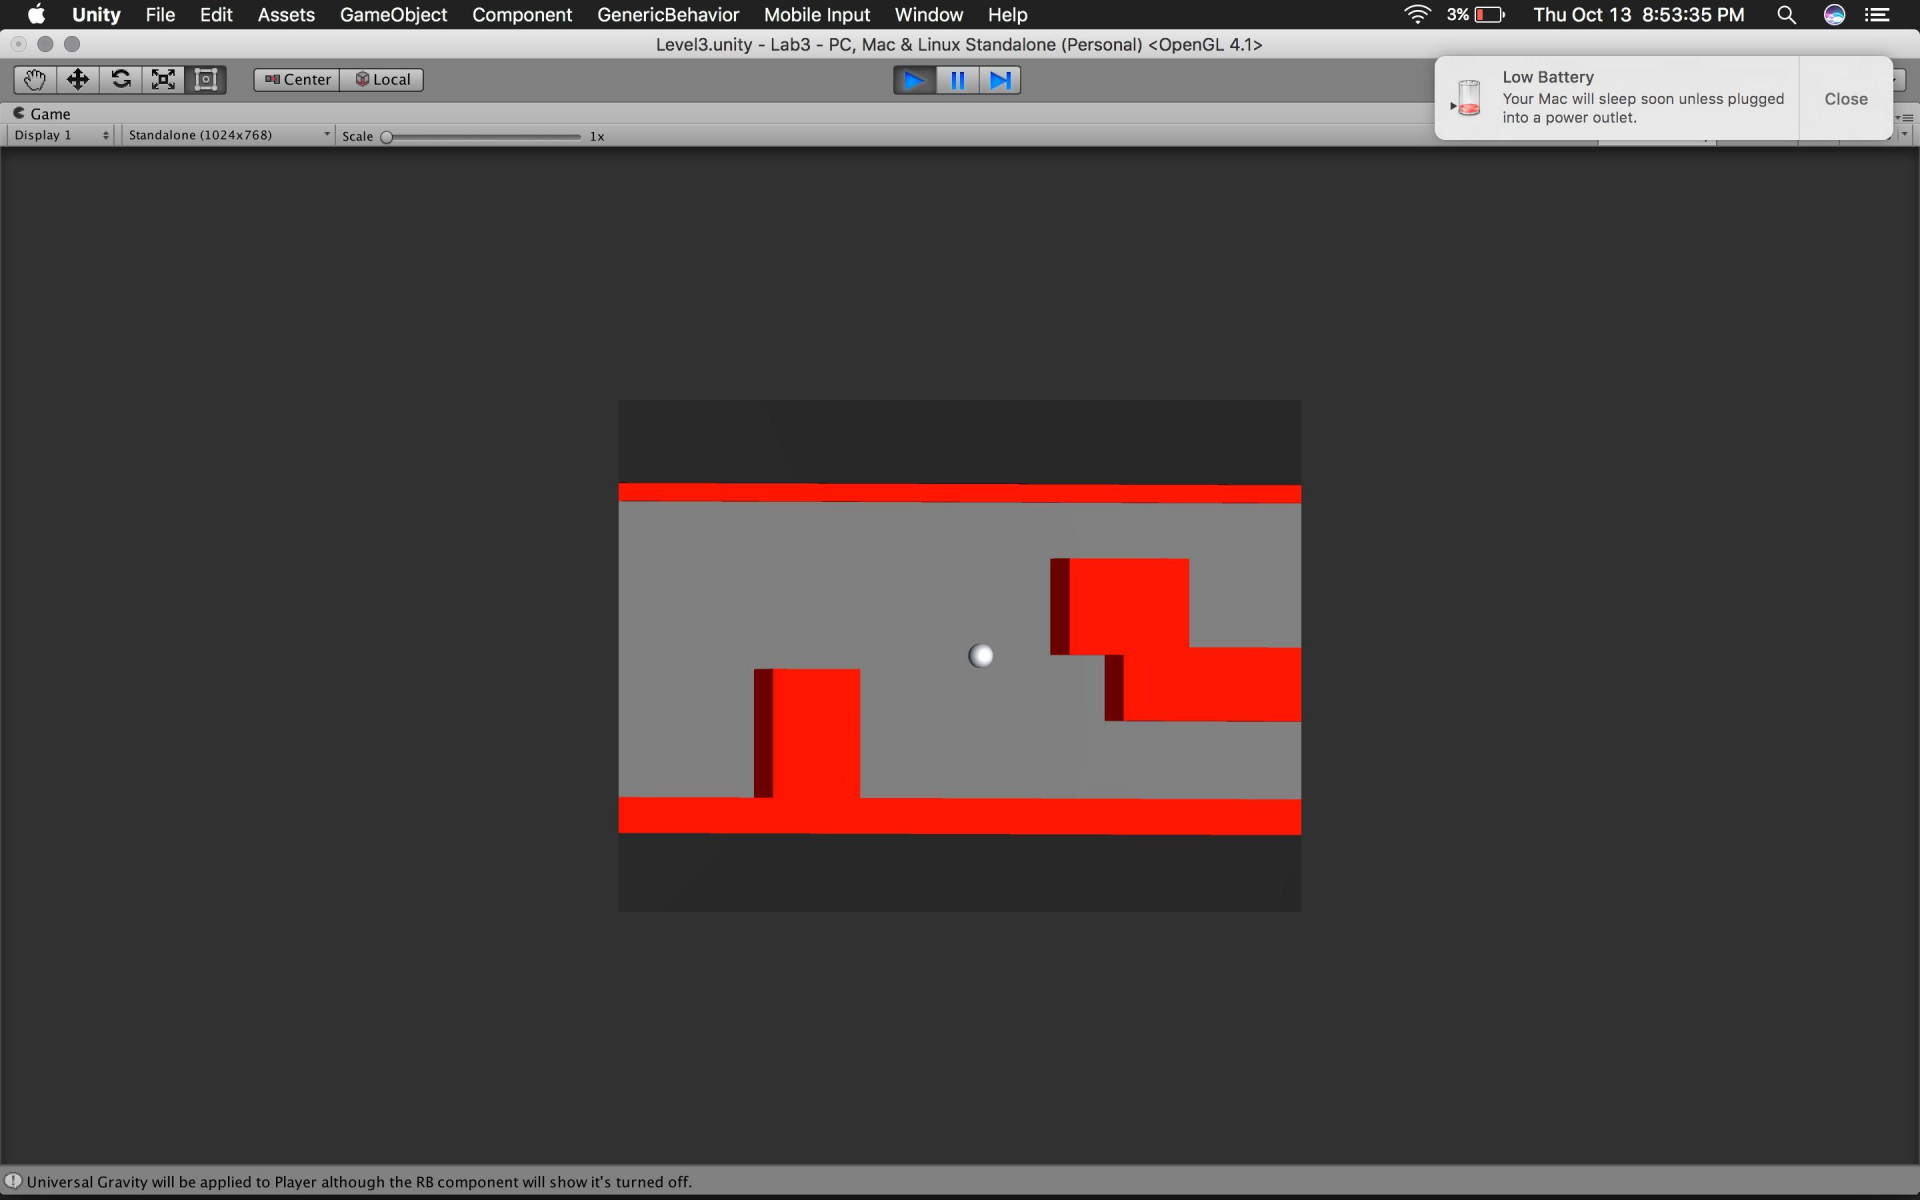Image resolution: width=1920 pixels, height=1200 pixels.
Task: Open the clock showing Thu Oct 13
Action: pos(1639,15)
